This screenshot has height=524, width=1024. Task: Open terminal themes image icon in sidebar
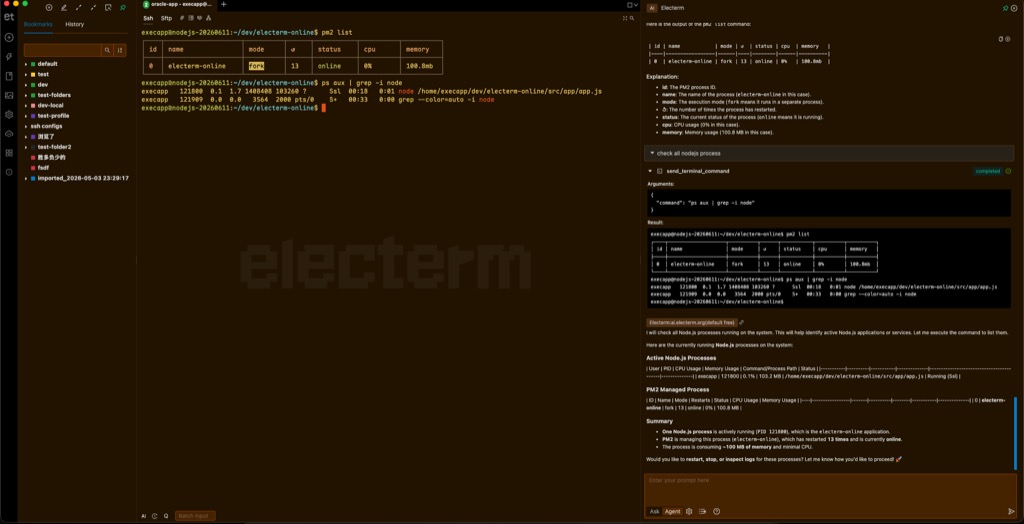[x=8, y=95]
